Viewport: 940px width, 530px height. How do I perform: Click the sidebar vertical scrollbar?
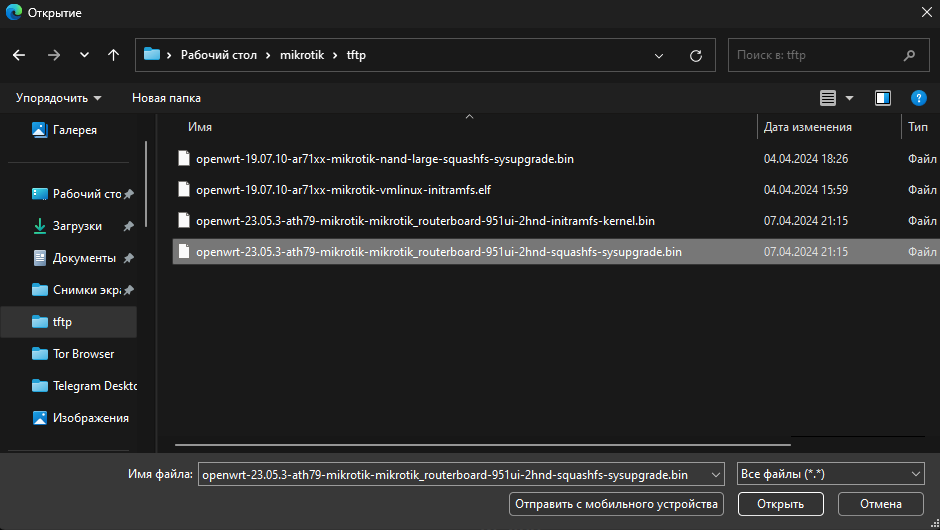coord(146,184)
